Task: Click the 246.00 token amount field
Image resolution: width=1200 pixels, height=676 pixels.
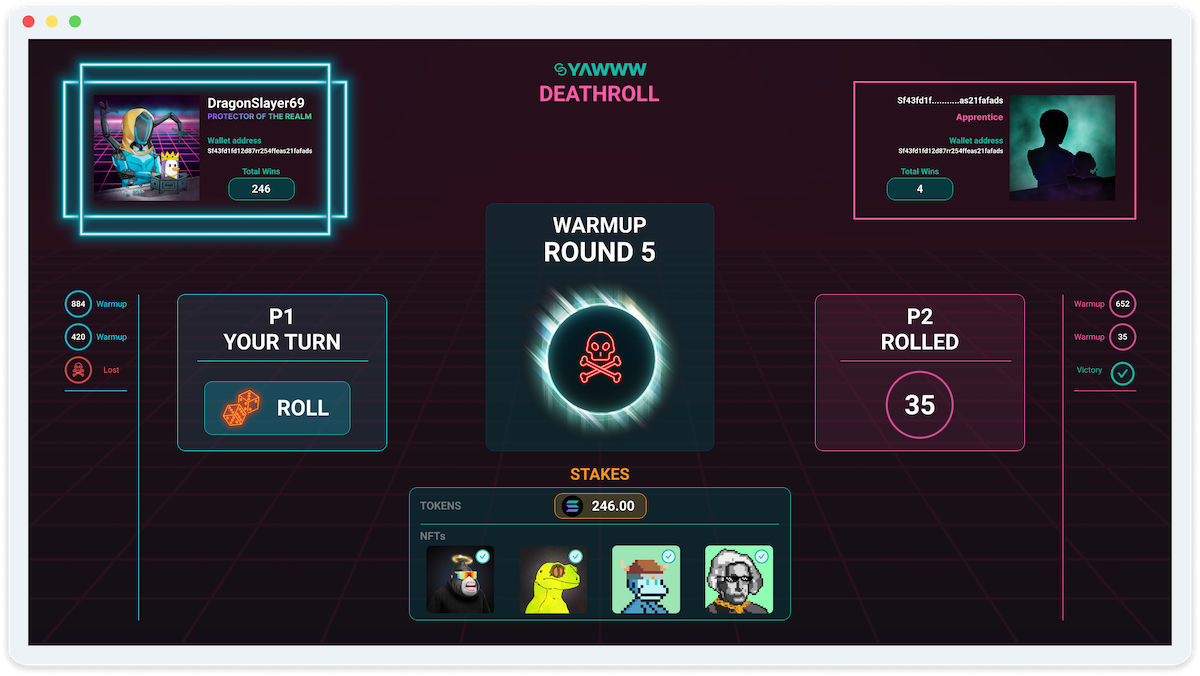Action: (612, 506)
